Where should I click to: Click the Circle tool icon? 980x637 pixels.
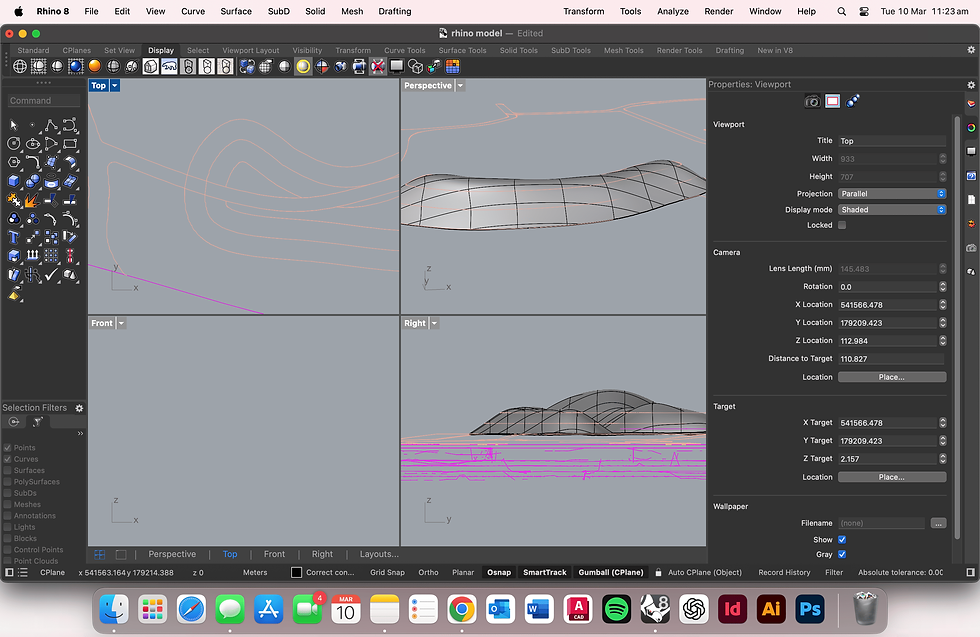click(13, 144)
